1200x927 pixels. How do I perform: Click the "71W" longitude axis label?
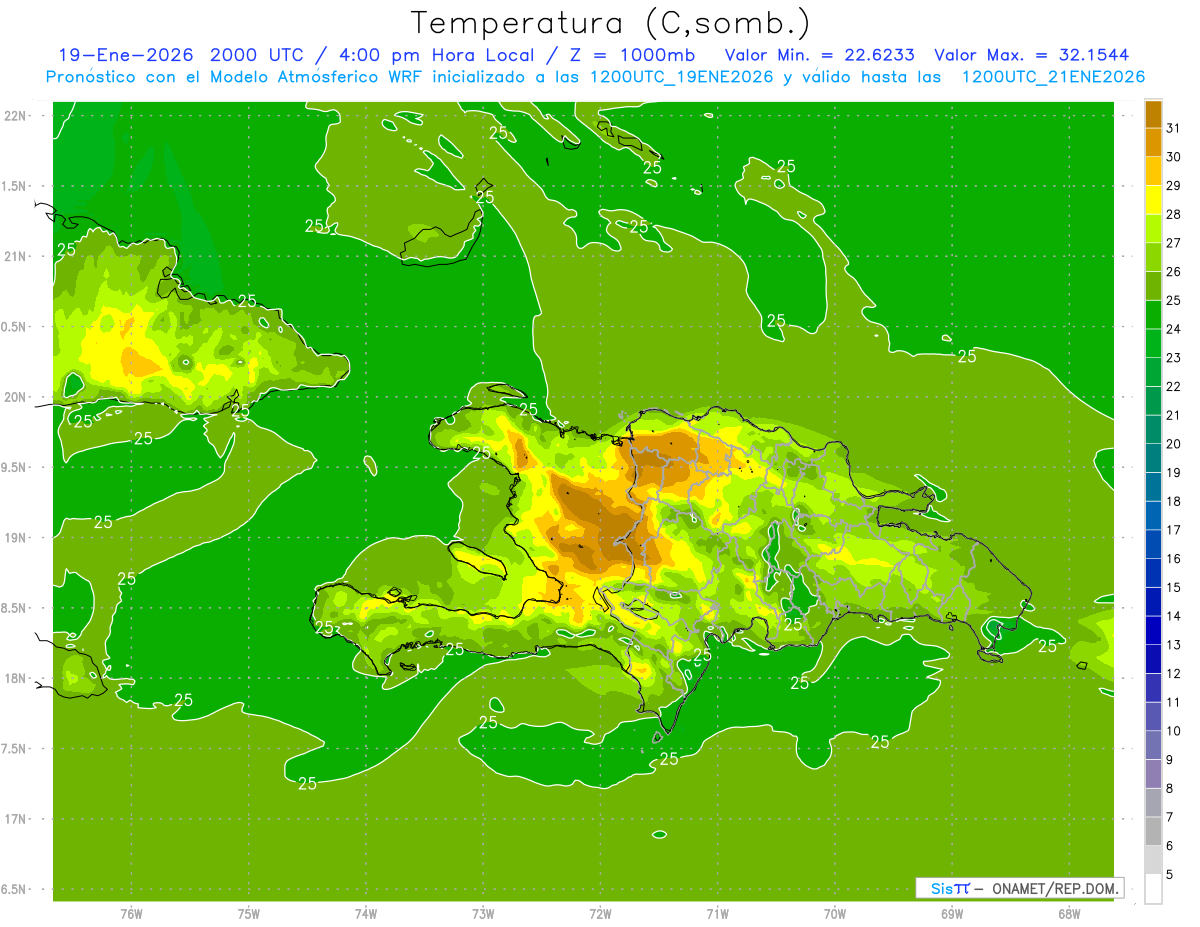(717, 913)
